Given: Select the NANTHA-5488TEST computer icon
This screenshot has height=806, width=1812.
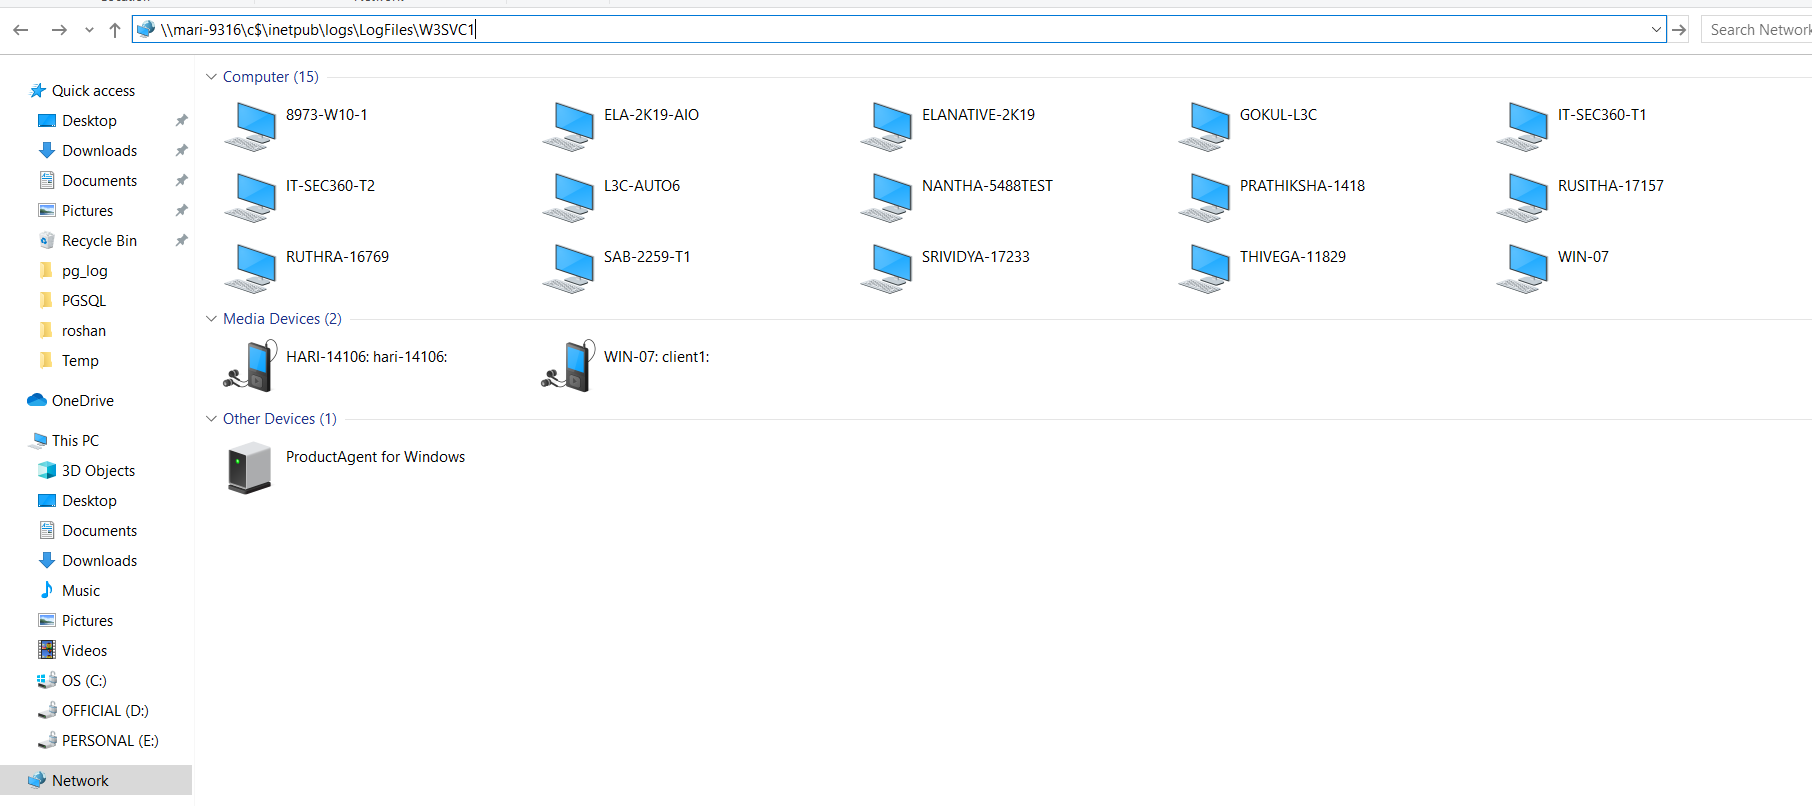Looking at the screenshot, I should pos(887,198).
